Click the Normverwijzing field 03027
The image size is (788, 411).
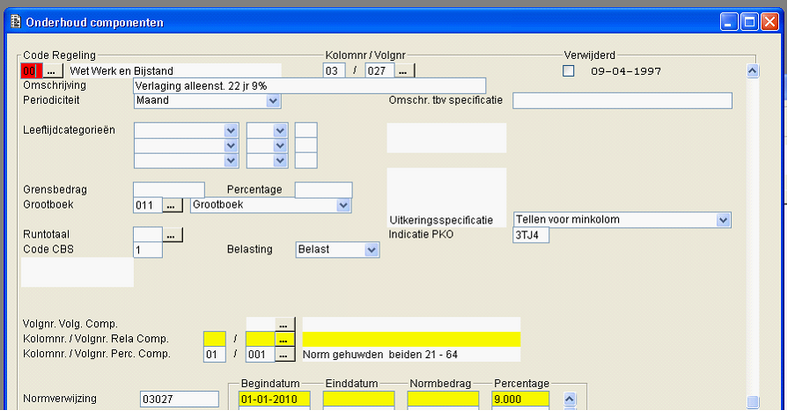click(x=179, y=399)
